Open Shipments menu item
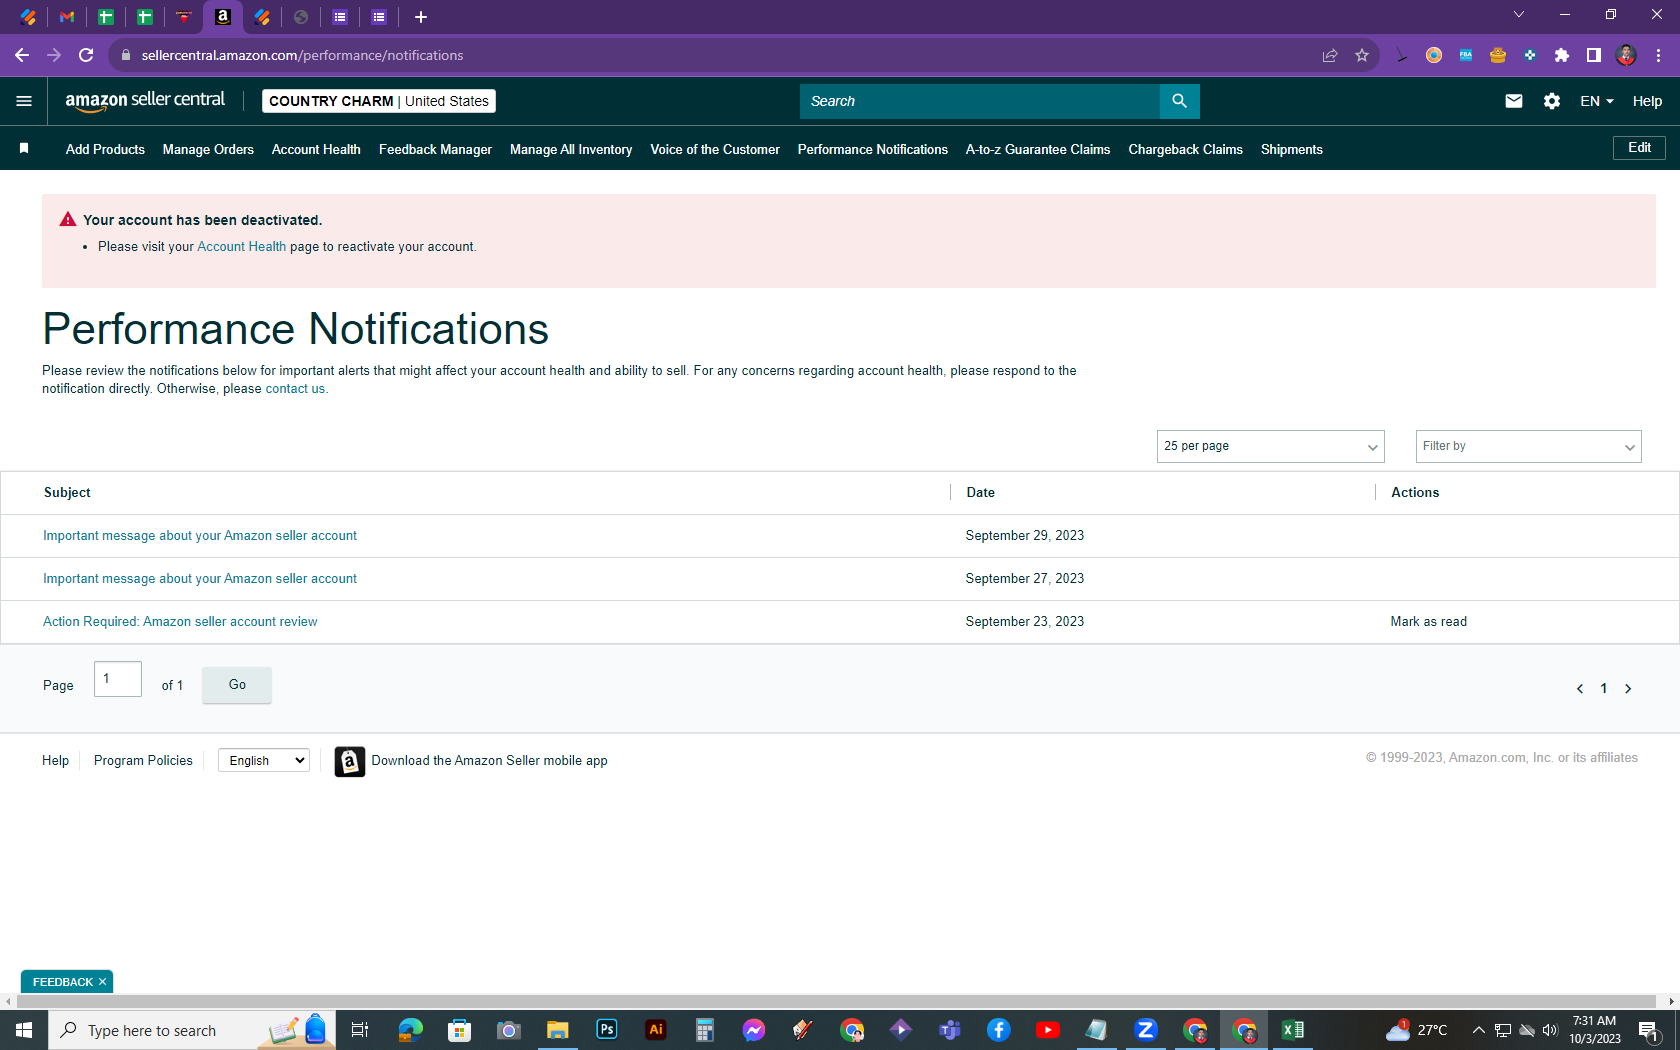The height and width of the screenshot is (1050, 1680). point(1292,149)
